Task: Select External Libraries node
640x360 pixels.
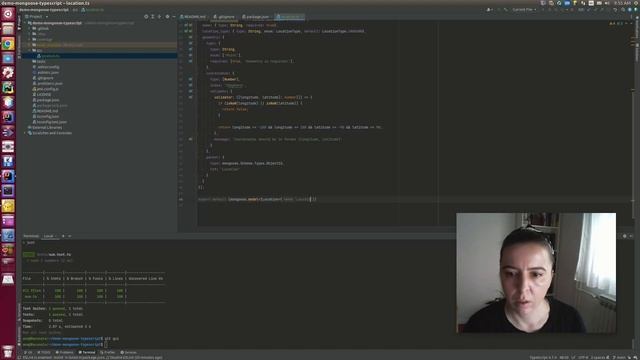Action: (x=47, y=127)
